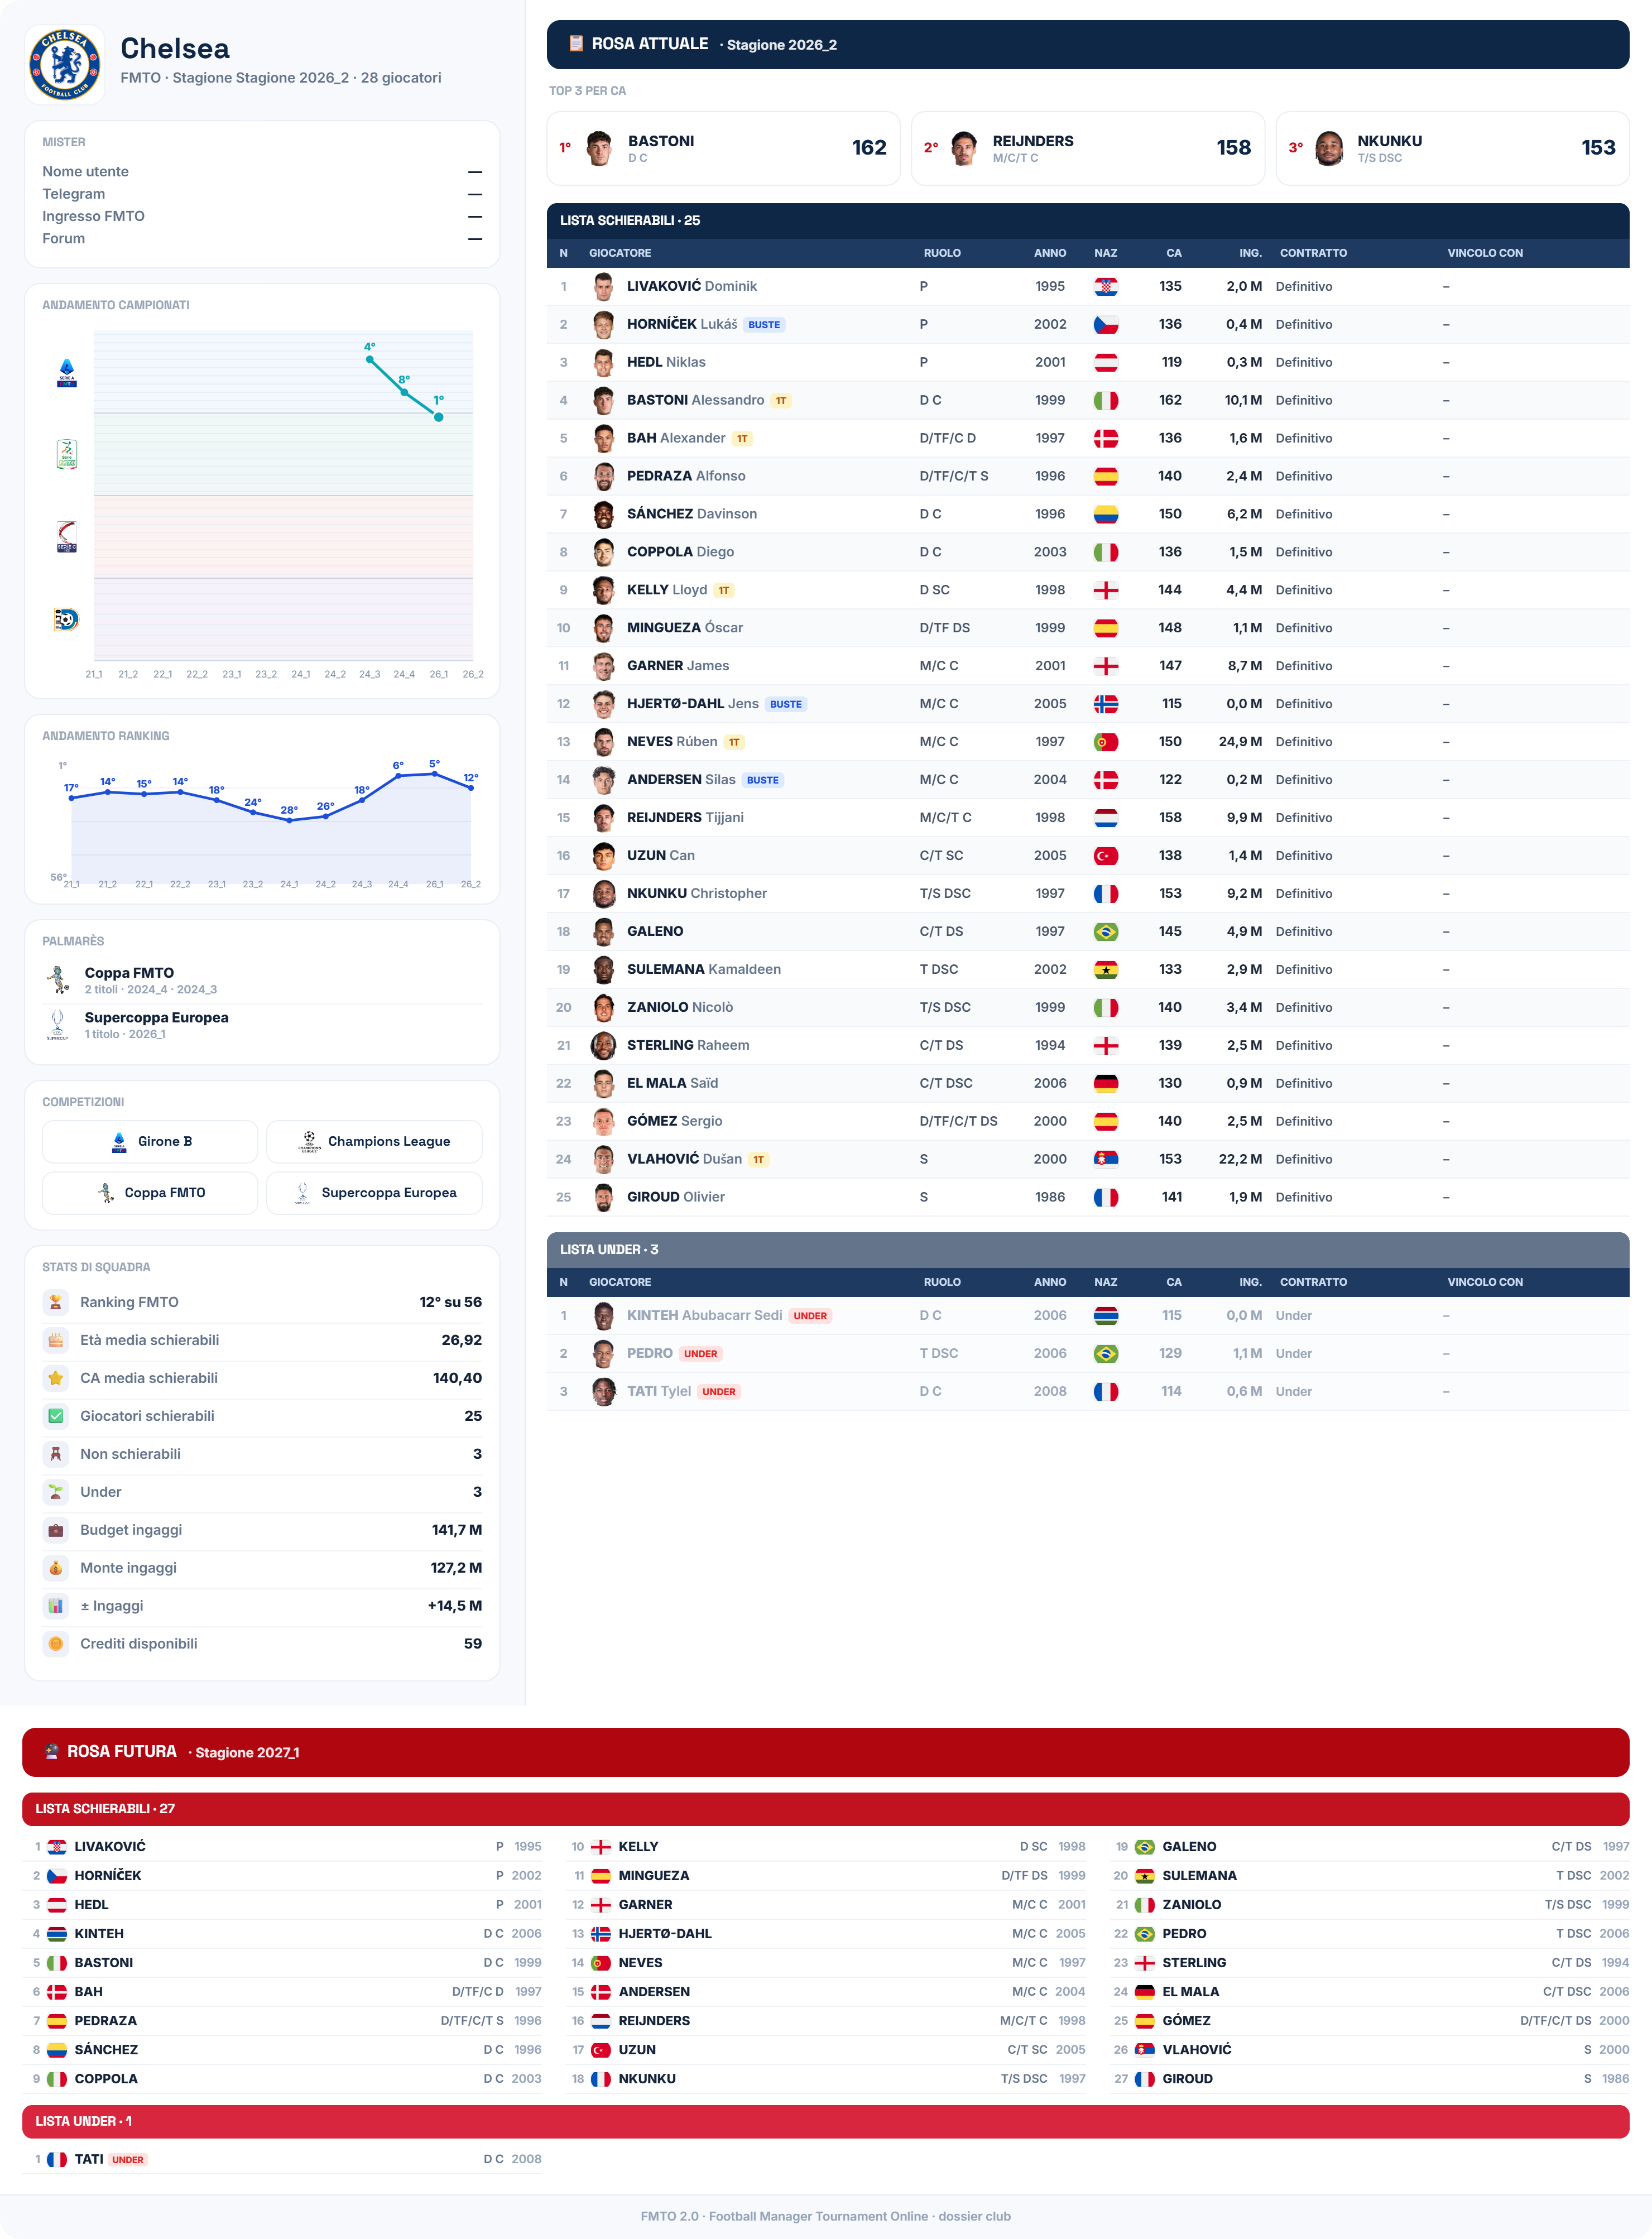Image resolution: width=1652 pixels, height=2239 pixels.
Task: Click the Serie C league icon in chart
Action: [66, 536]
